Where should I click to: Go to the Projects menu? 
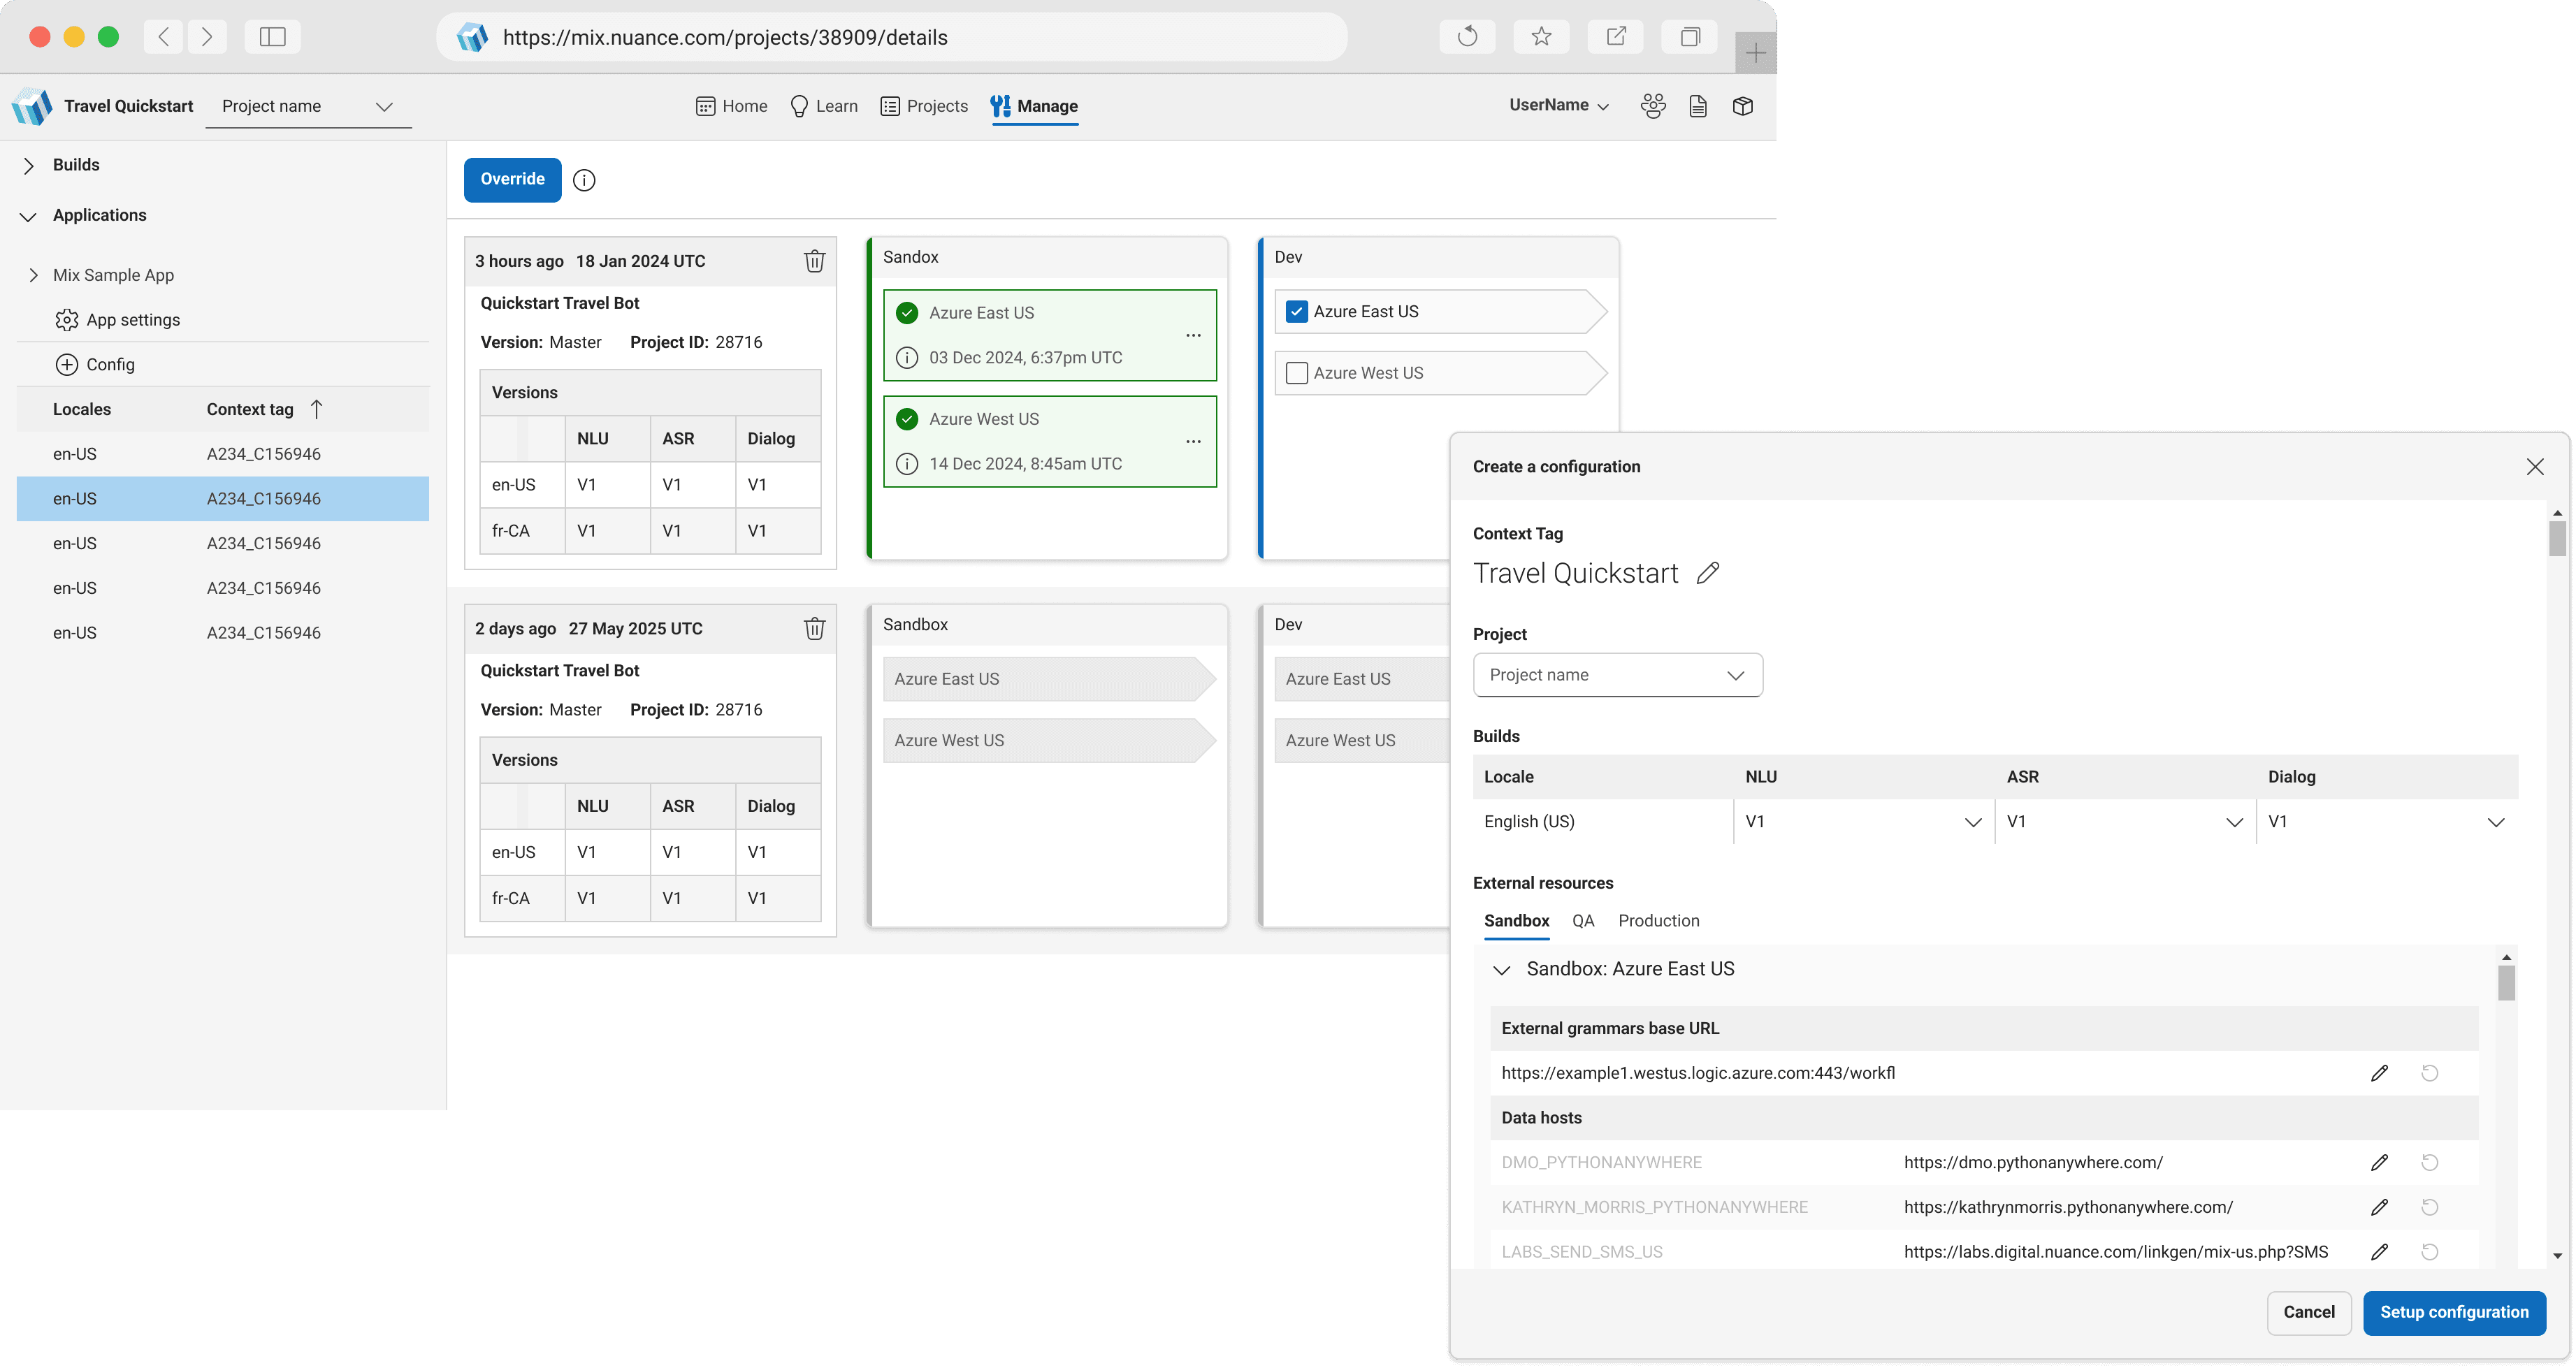coord(924,106)
